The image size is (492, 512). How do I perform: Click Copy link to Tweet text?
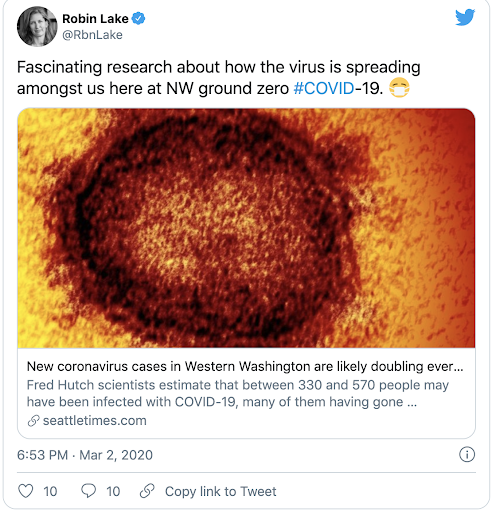[x=221, y=491]
